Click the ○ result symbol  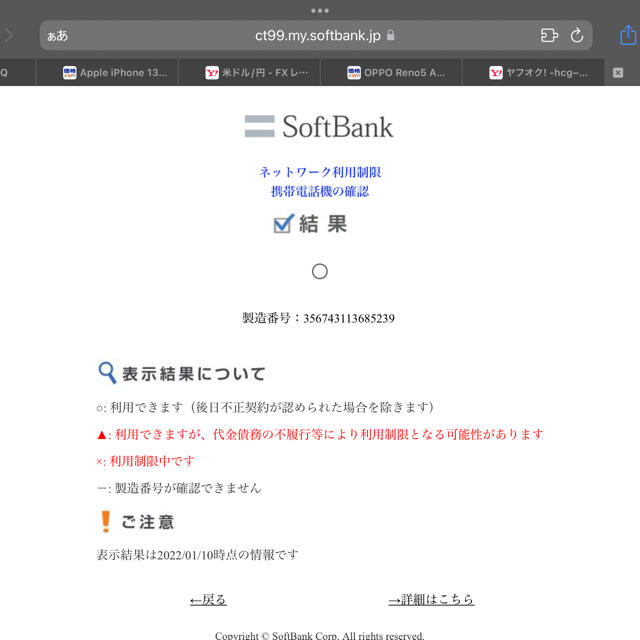pos(320,271)
